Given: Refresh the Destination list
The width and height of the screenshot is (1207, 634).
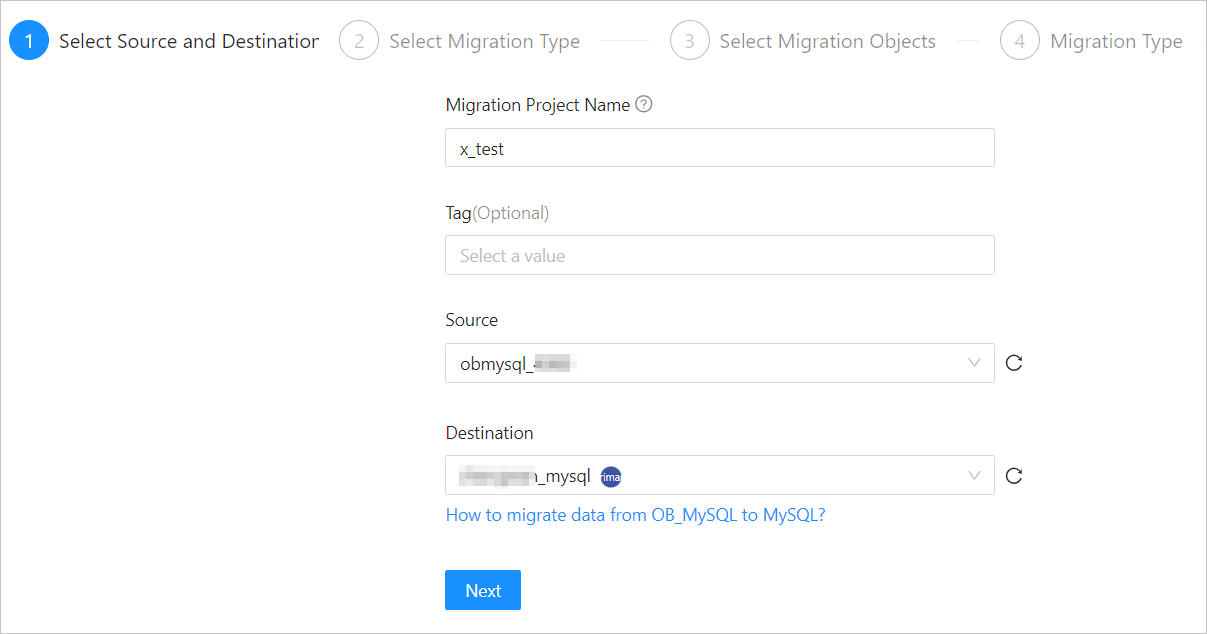Looking at the screenshot, I should [x=1013, y=476].
